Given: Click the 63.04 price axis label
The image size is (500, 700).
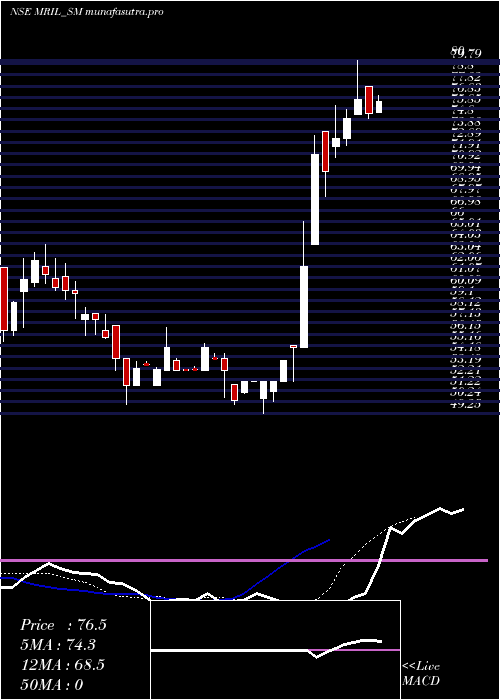Looking at the screenshot, I should (466, 246).
